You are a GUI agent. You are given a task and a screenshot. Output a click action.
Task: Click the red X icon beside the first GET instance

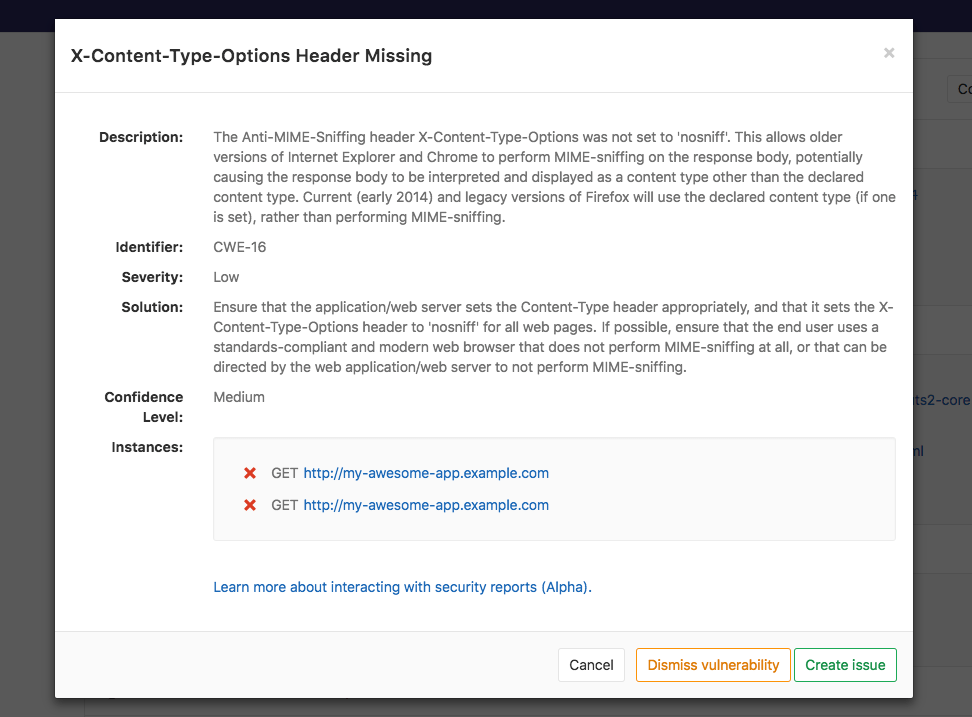coord(249,473)
